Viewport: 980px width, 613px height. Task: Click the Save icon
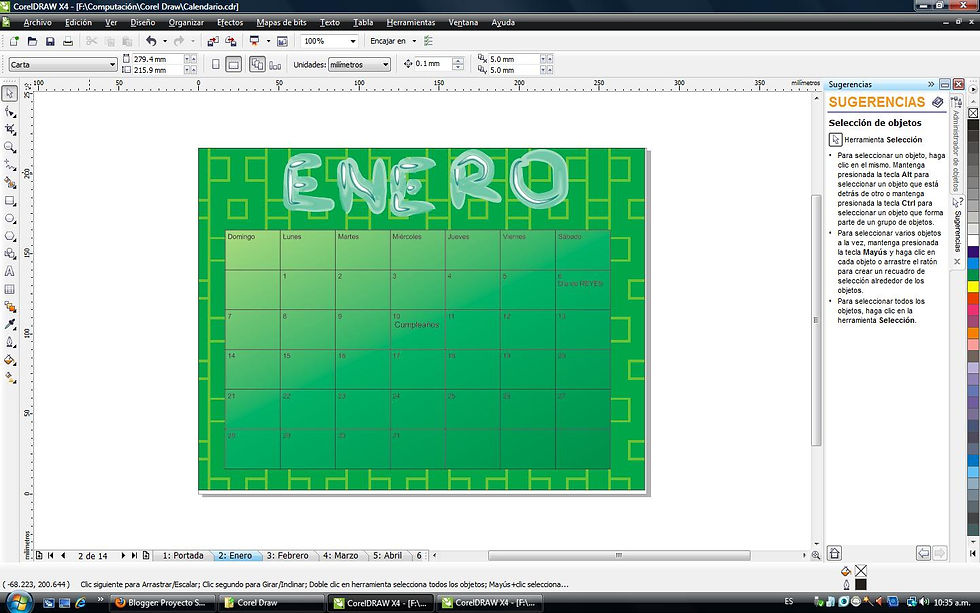(50, 41)
